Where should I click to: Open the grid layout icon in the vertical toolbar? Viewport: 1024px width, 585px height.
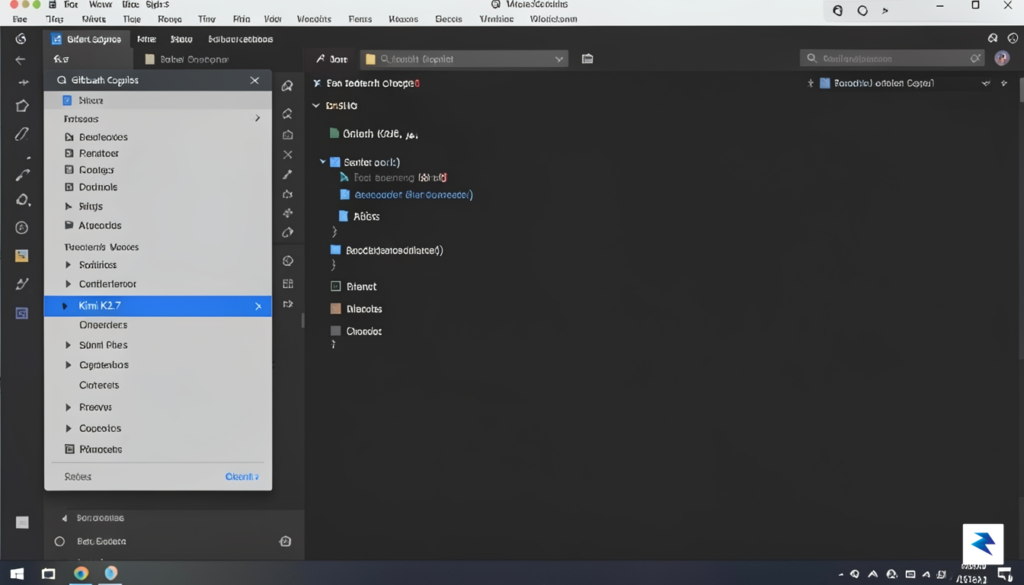[287, 283]
